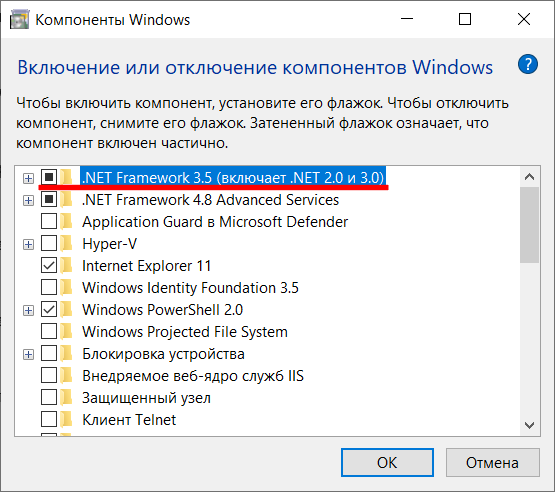Tick the Клиент Telnet checkbox

pos(49,419)
